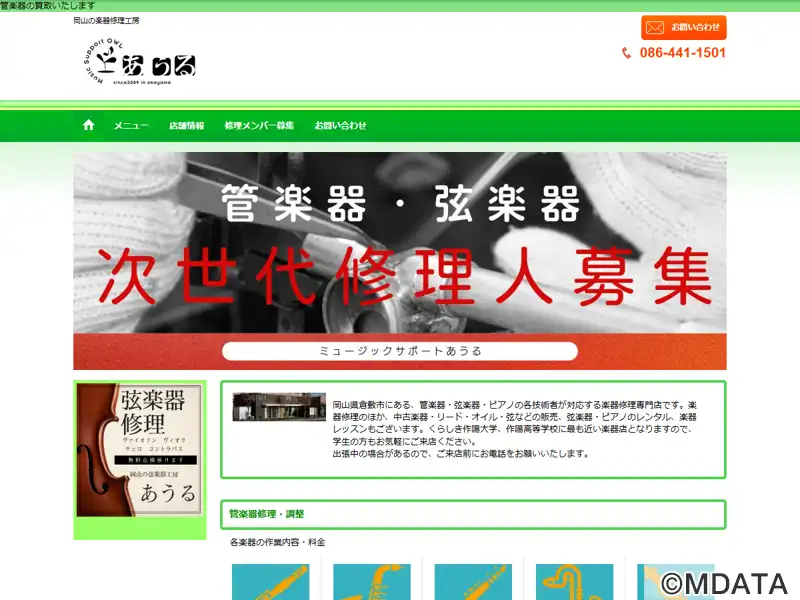The height and width of the screenshot is (600, 800).
Task: Click the 管楽器の買取いたします text at the top of the page
Action: [x=47, y=6]
